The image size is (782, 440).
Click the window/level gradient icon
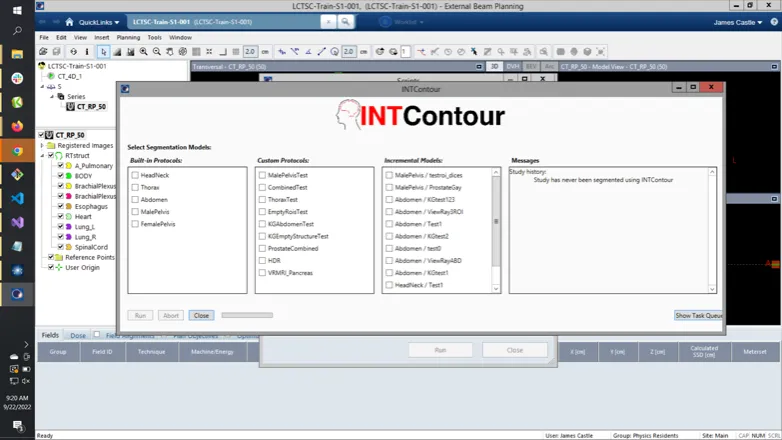pos(117,51)
